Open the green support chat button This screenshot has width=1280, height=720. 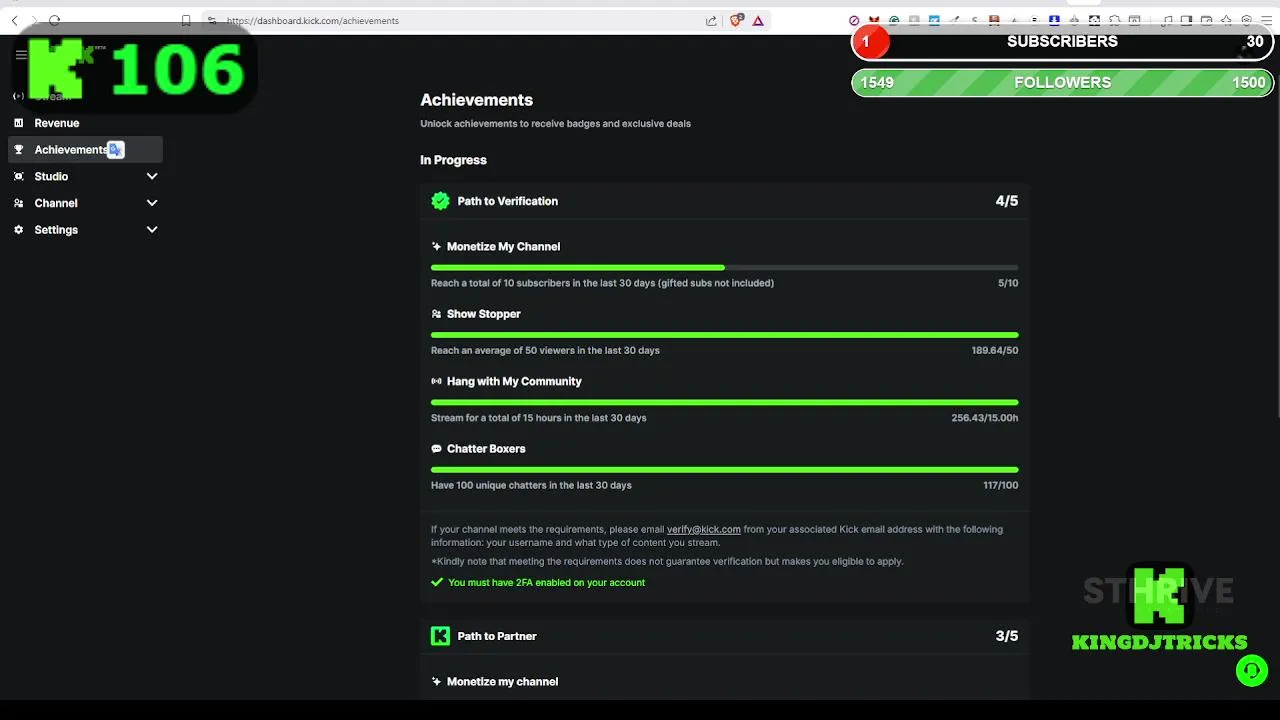pos(1251,670)
